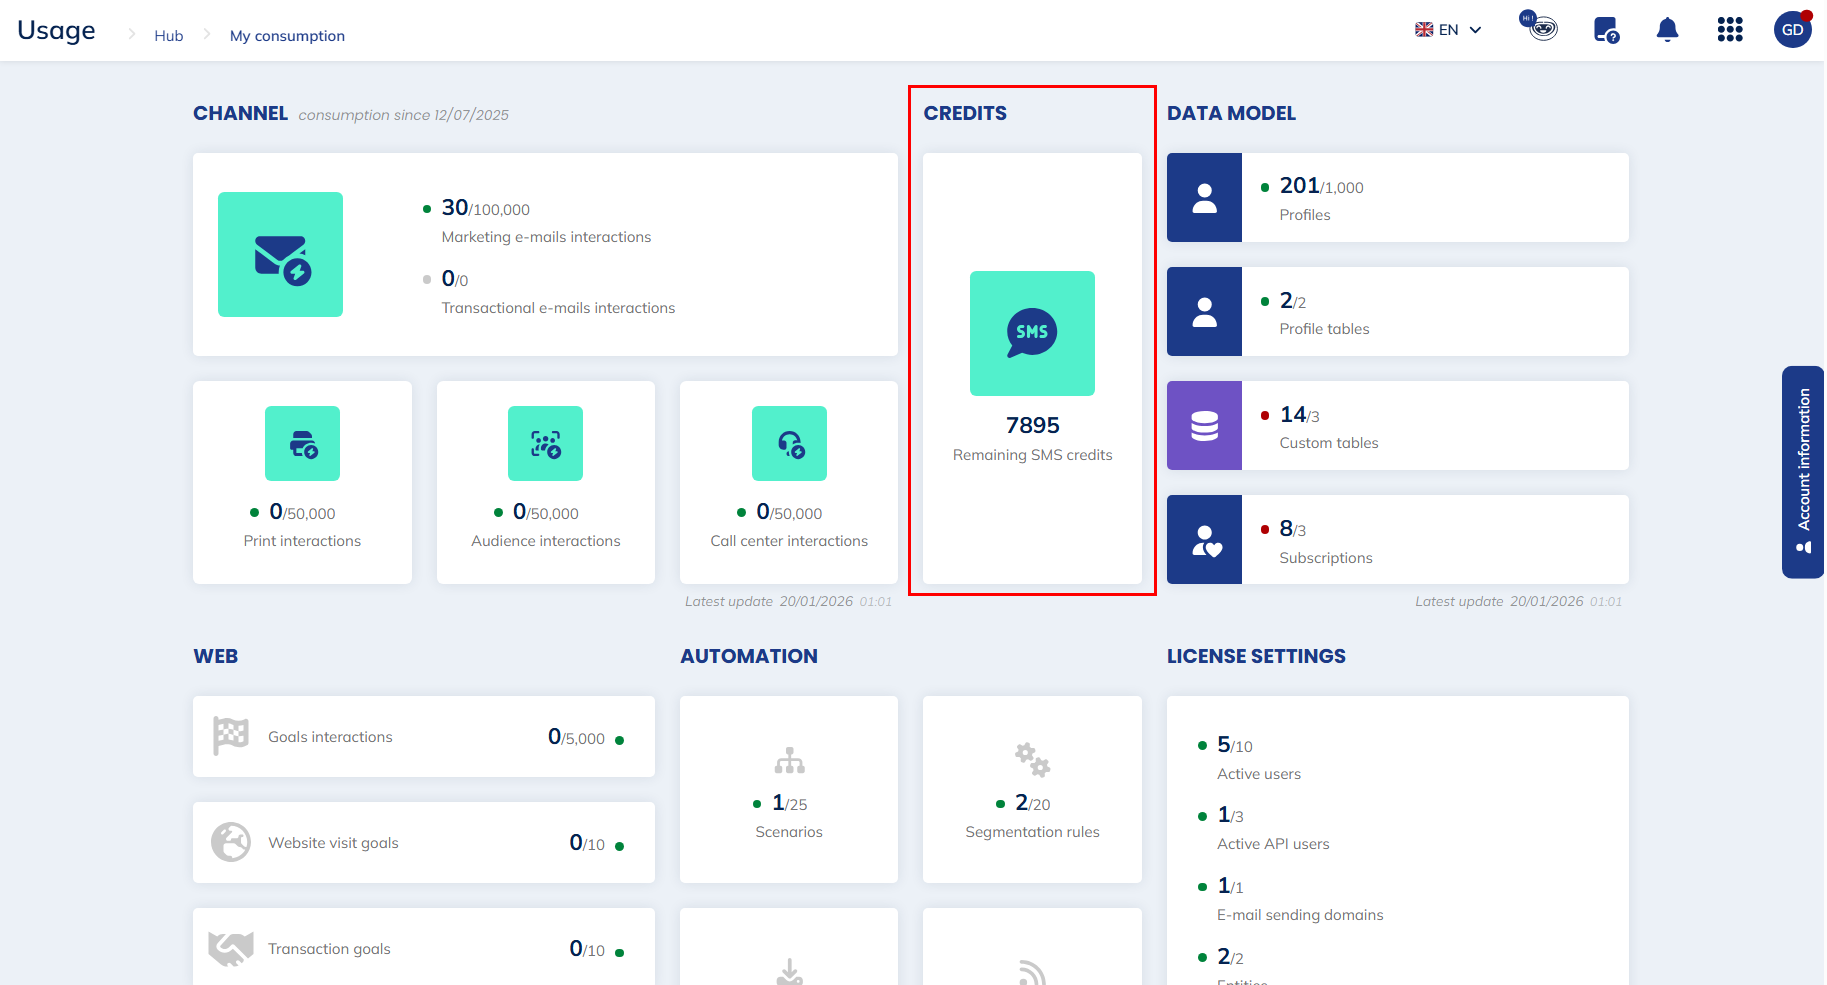Click My consumption breadcrumb link
The width and height of the screenshot is (1827, 985).
pos(287,36)
